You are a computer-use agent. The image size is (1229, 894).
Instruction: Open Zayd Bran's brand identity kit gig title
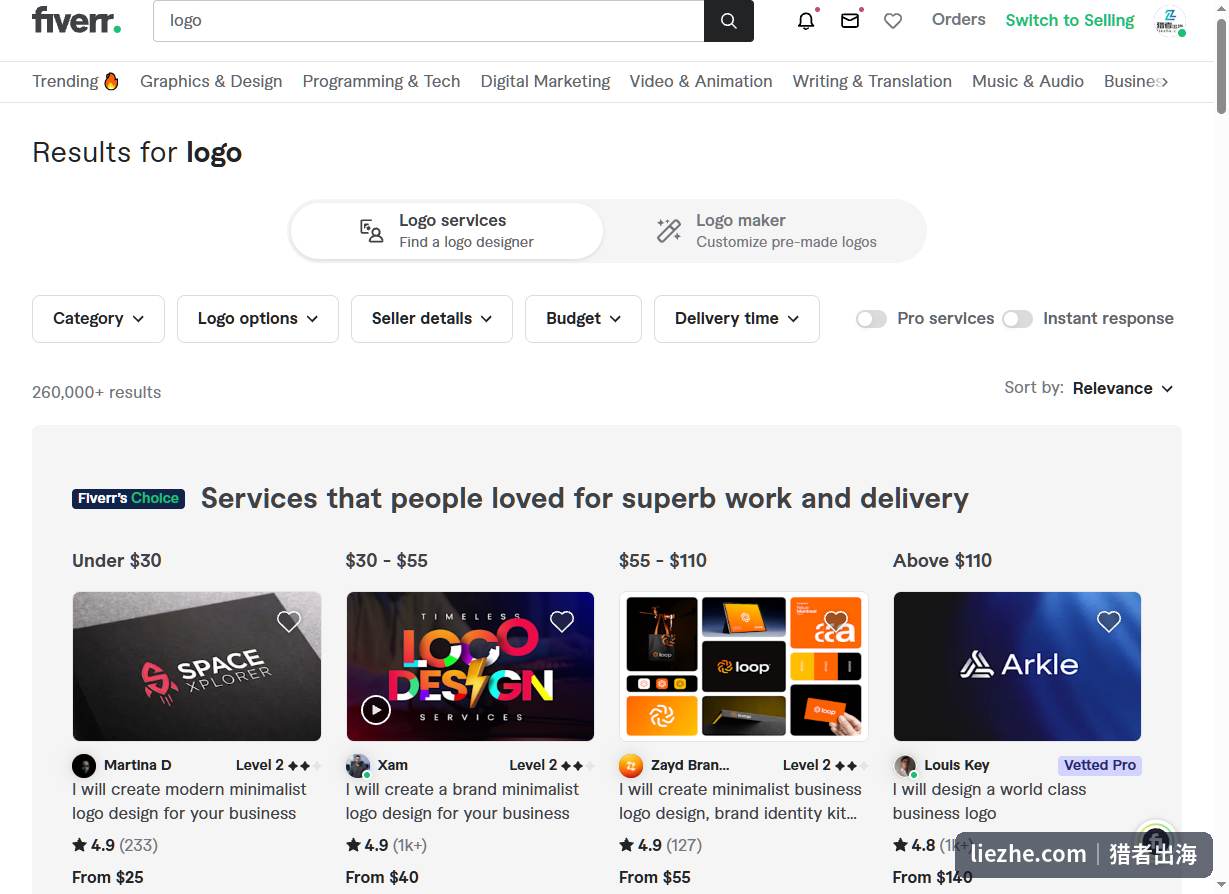tap(740, 801)
